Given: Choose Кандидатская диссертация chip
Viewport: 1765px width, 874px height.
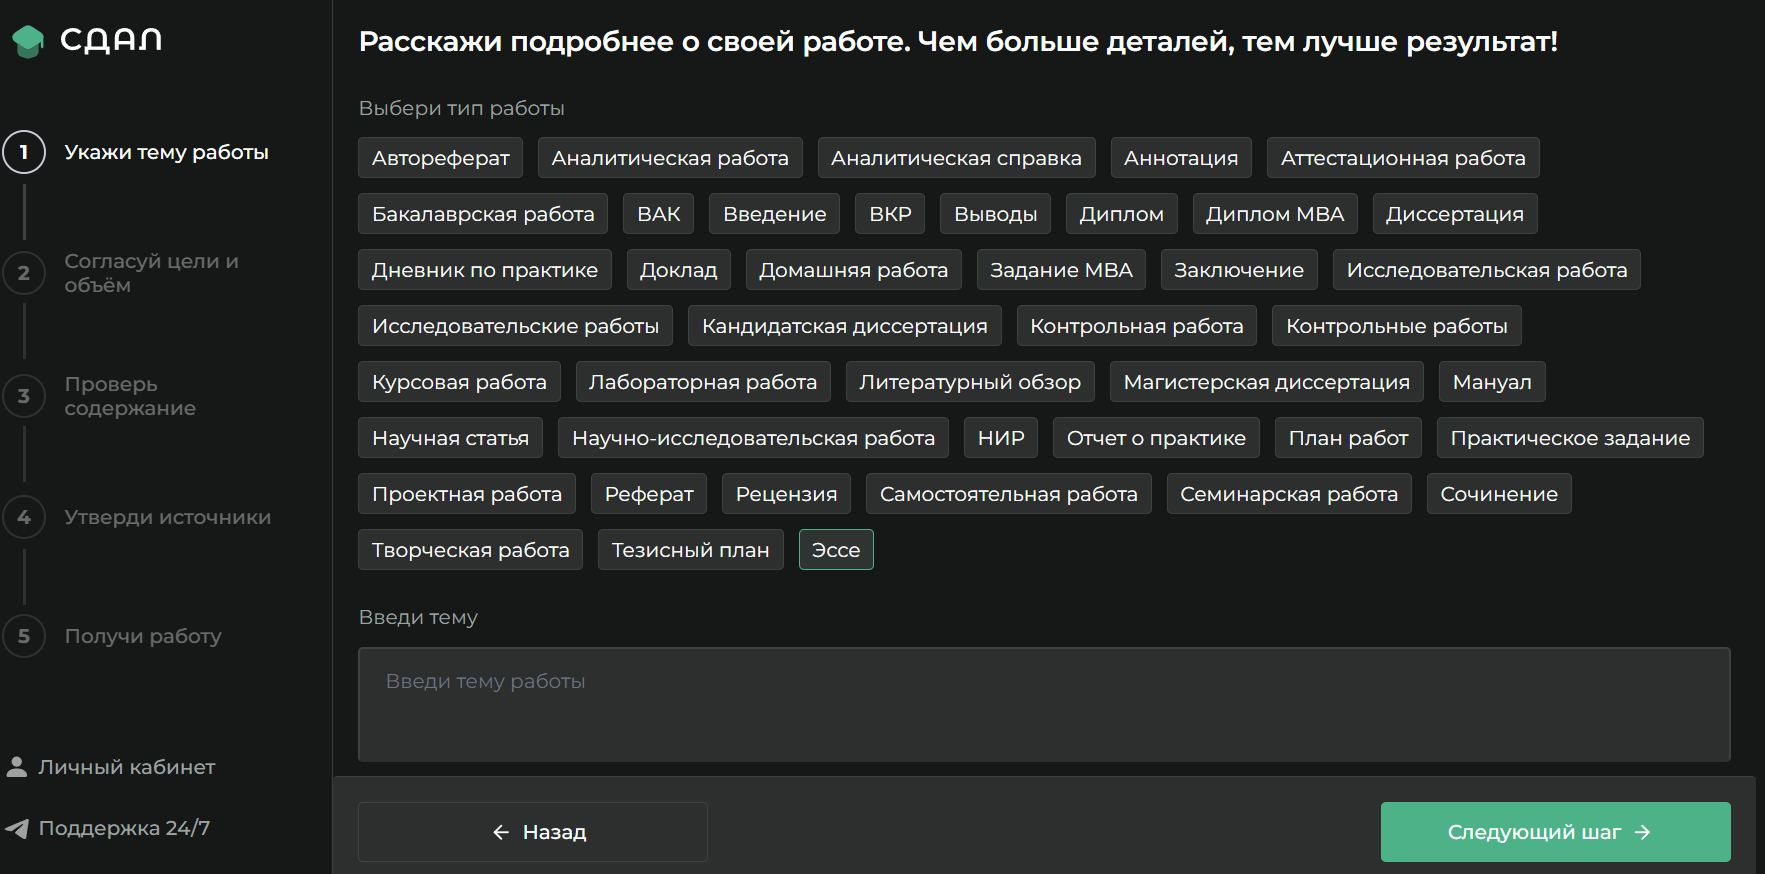Looking at the screenshot, I should coord(845,326).
